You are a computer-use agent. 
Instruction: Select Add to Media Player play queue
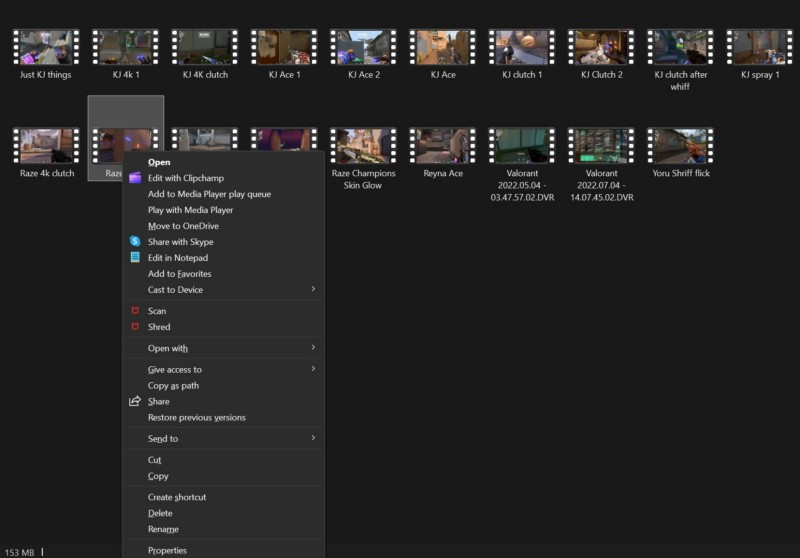(x=209, y=194)
